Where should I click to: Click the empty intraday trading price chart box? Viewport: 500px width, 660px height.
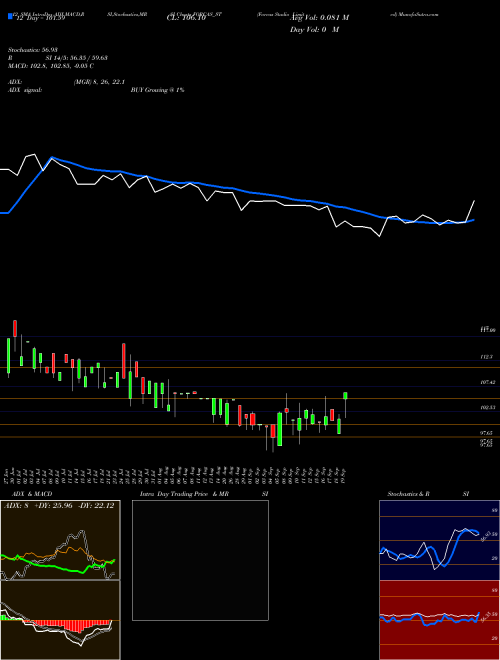tap(200, 560)
